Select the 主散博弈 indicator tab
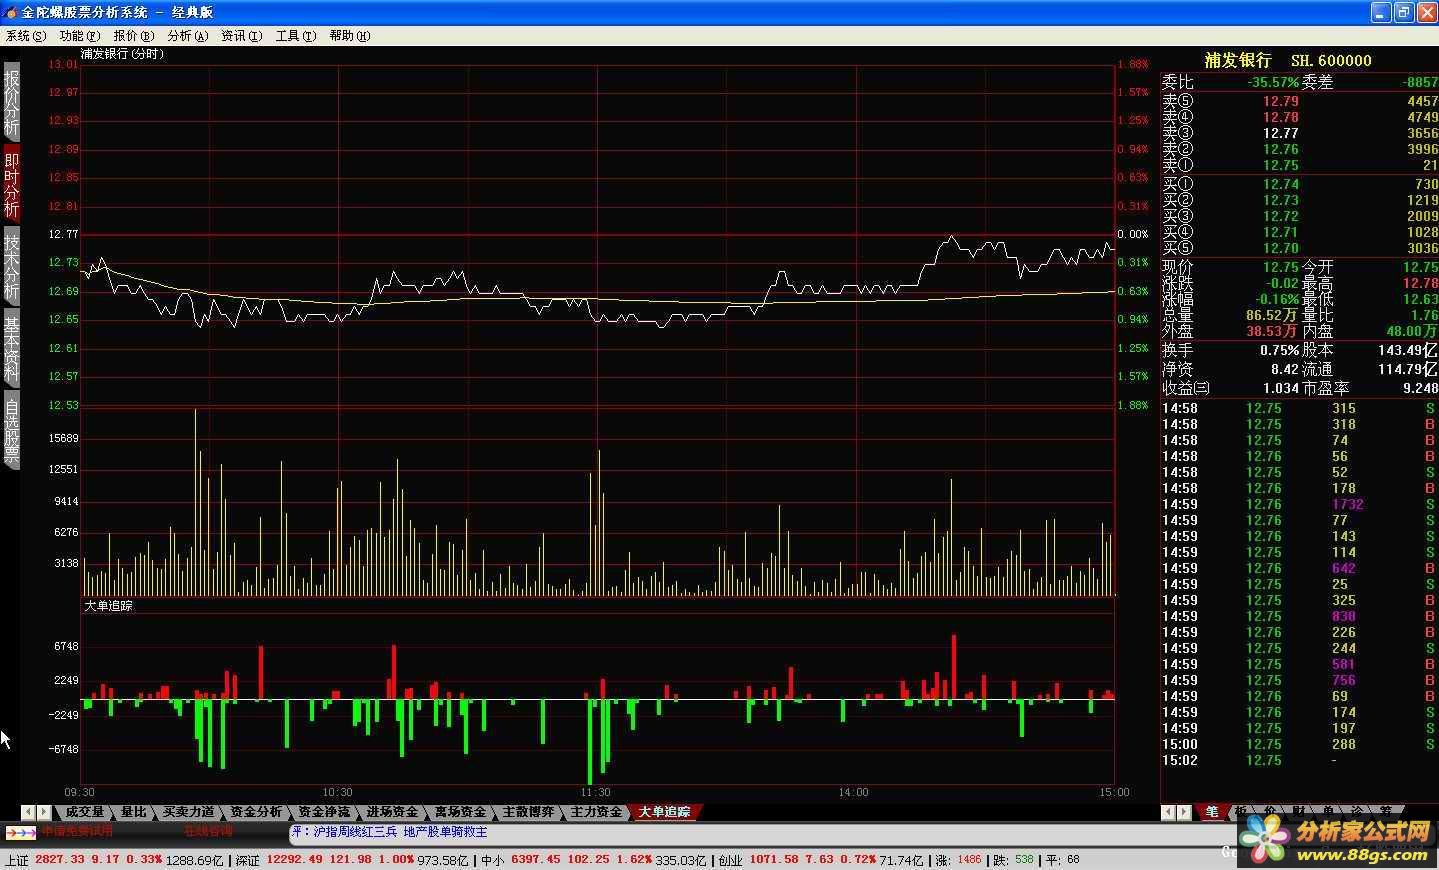This screenshot has height=870, width=1439. pos(528,812)
